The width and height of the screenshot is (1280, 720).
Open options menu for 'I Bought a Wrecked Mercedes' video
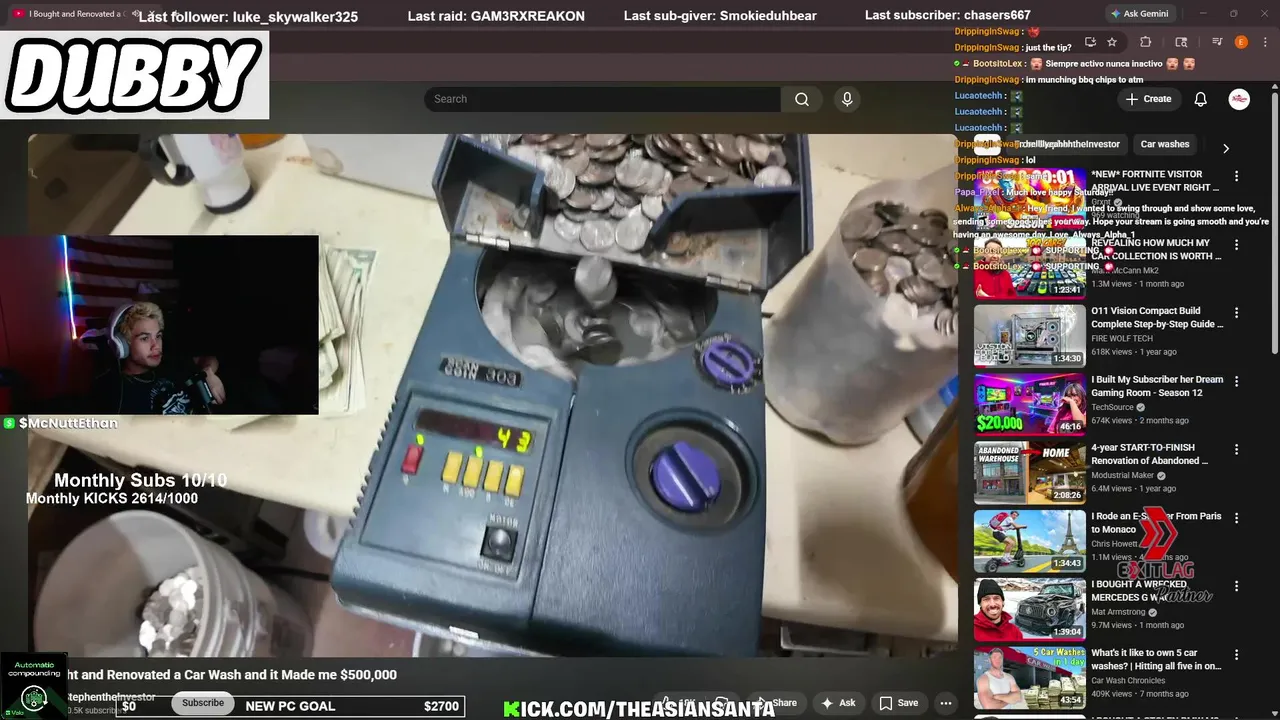tap(1236, 586)
